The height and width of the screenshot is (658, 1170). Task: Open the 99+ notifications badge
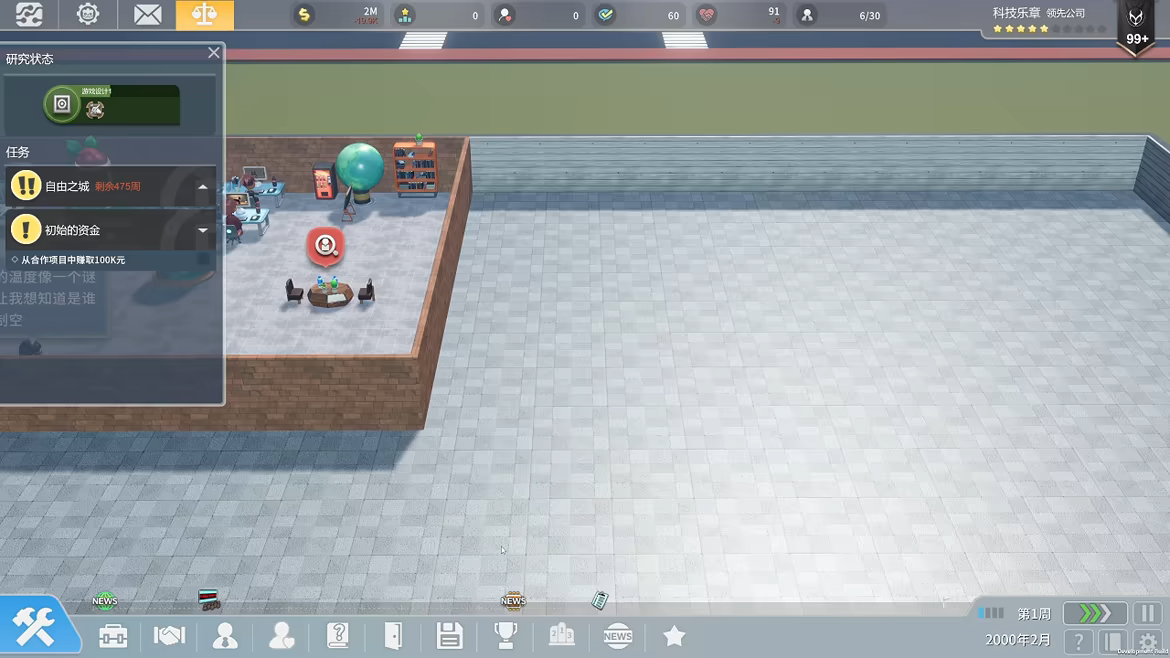pyautogui.click(x=1136, y=27)
